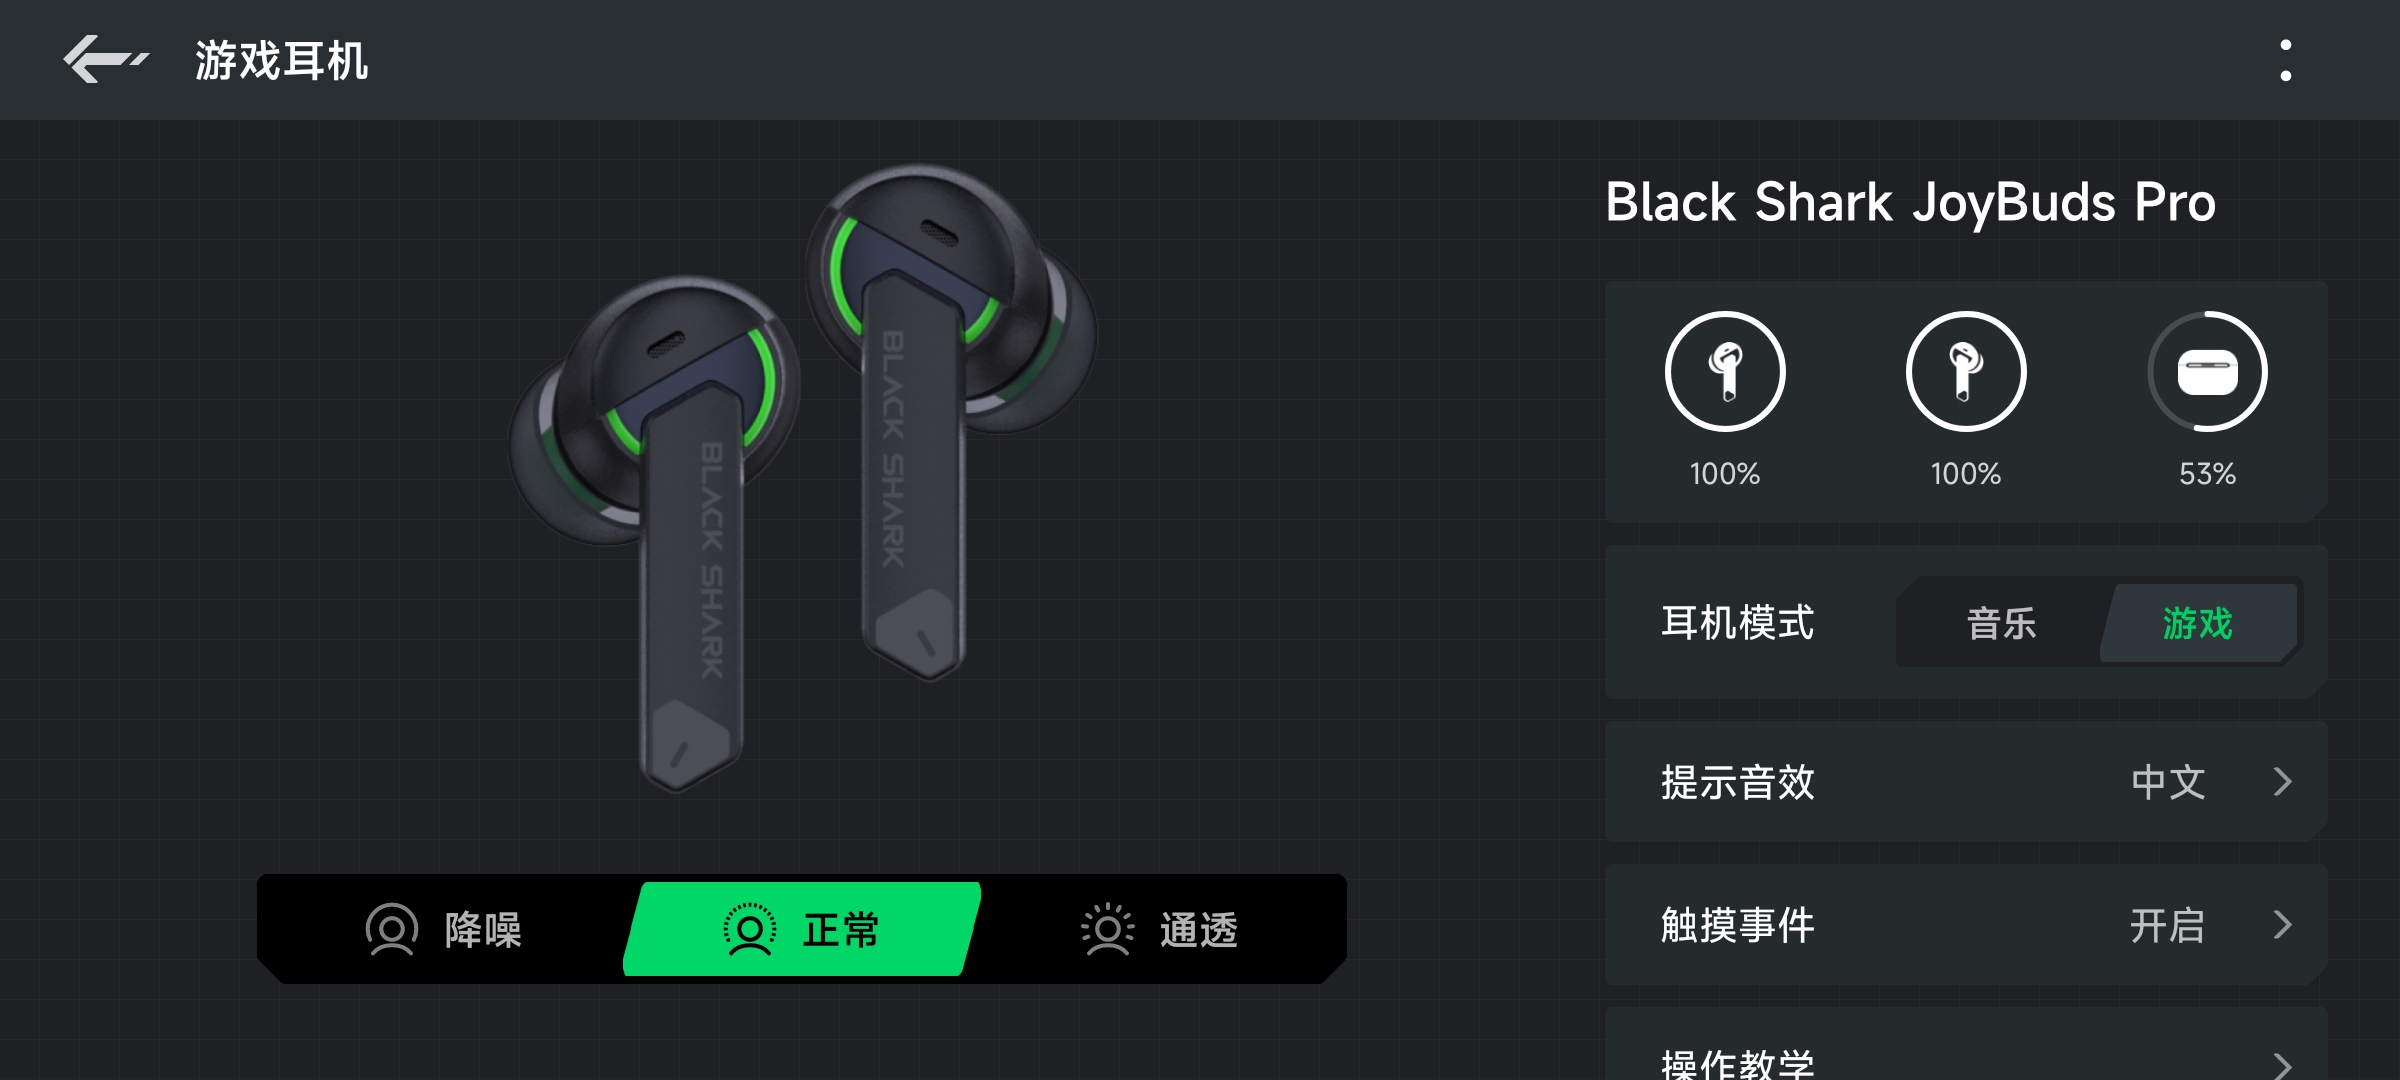Click the 53% case battery ring

(2208, 372)
